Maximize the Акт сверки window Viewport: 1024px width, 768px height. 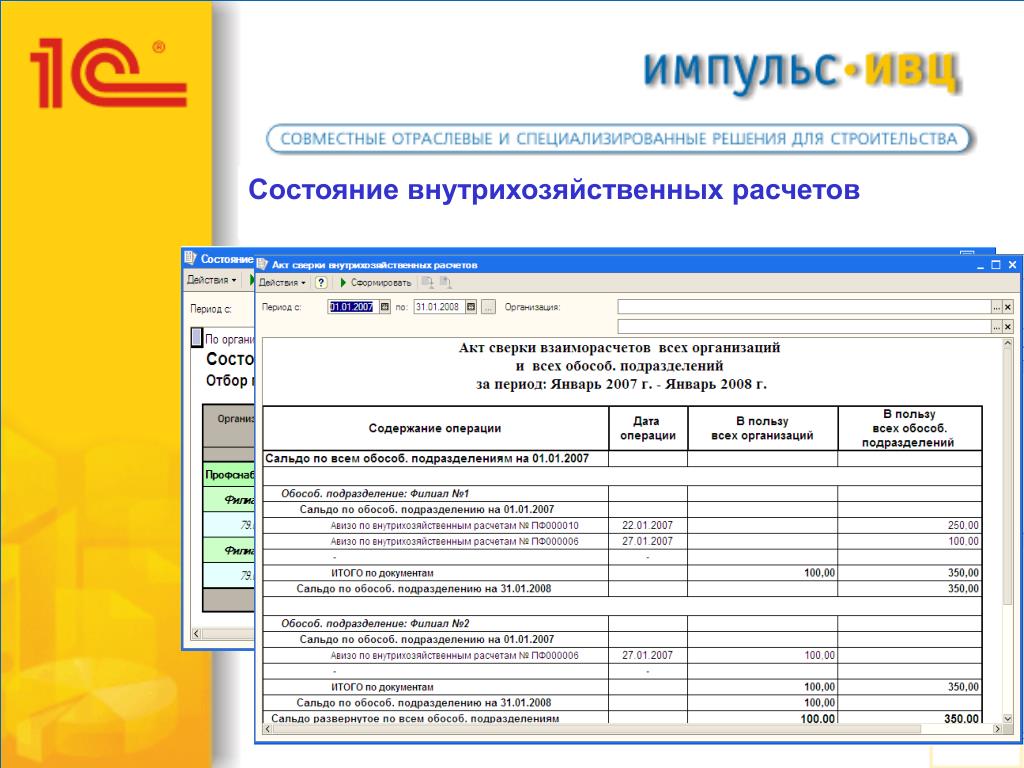(x=996, y=264)
